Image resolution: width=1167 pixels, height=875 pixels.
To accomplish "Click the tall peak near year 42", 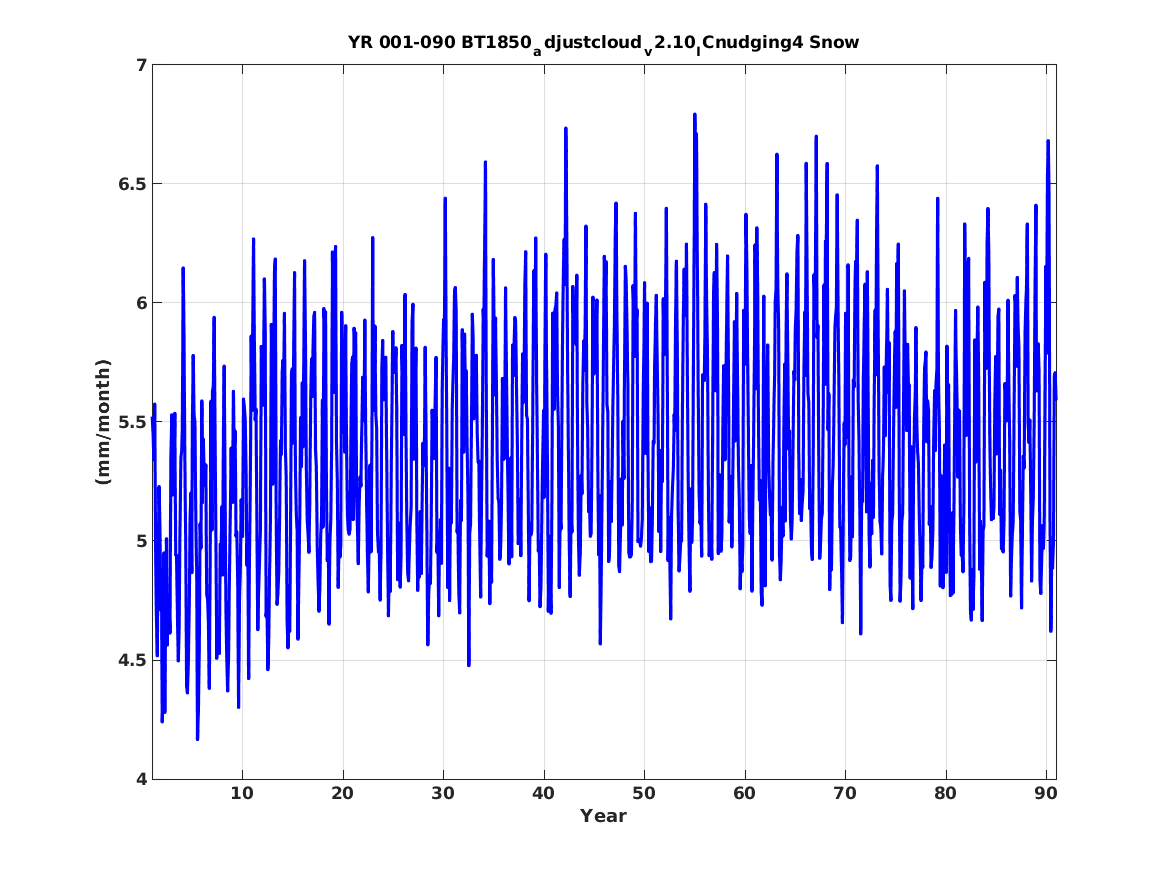I will (x=566, y=129).
